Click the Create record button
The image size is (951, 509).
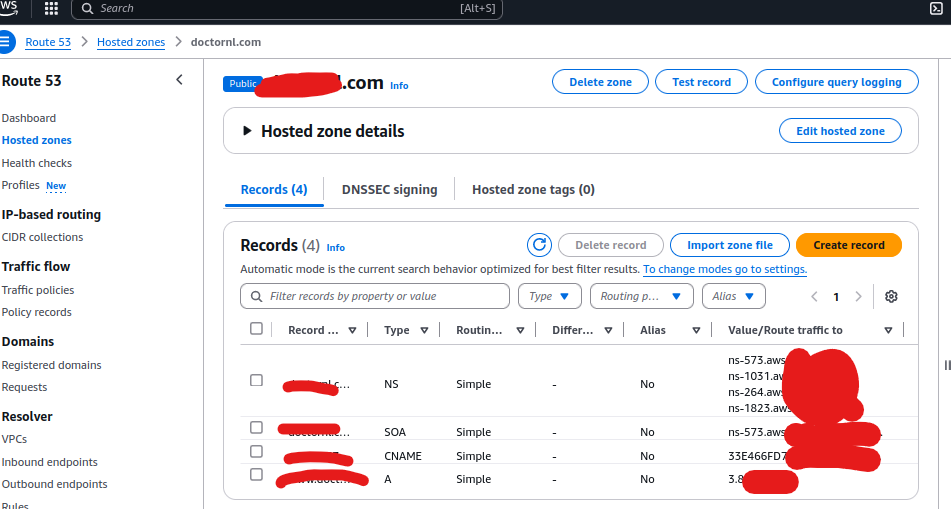(848, 245)
